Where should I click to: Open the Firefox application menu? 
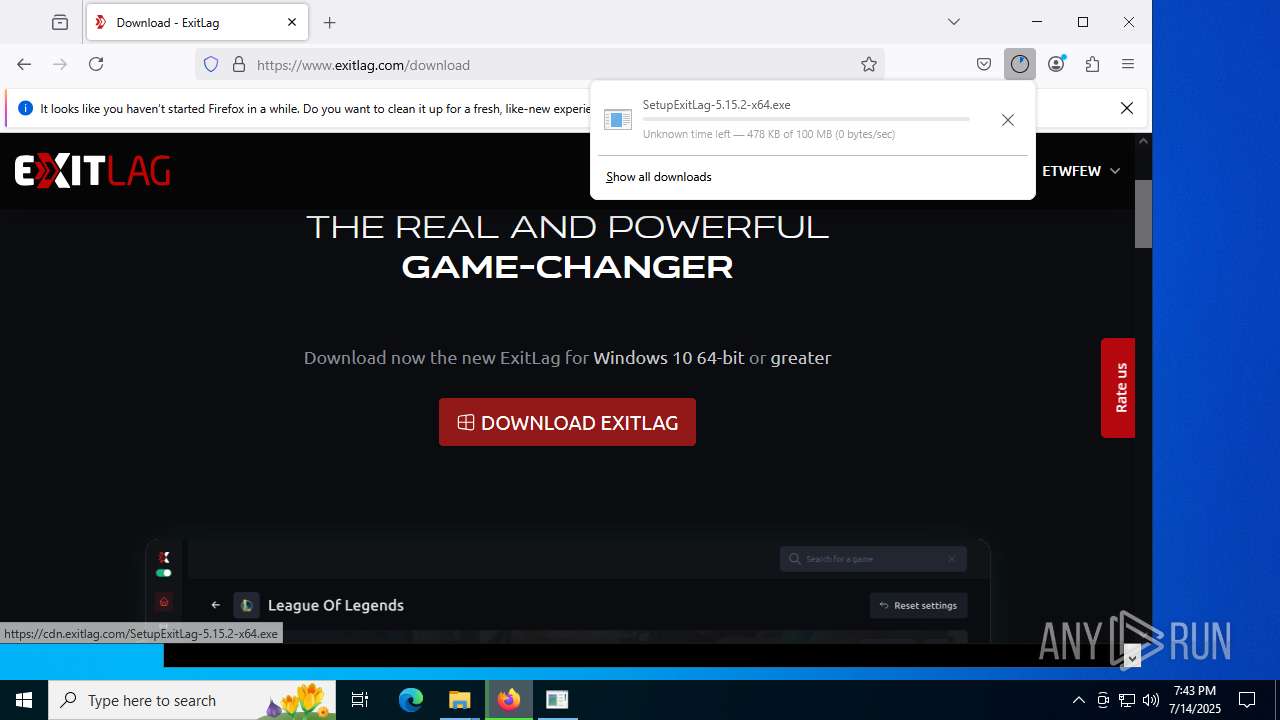[1128, 64]
